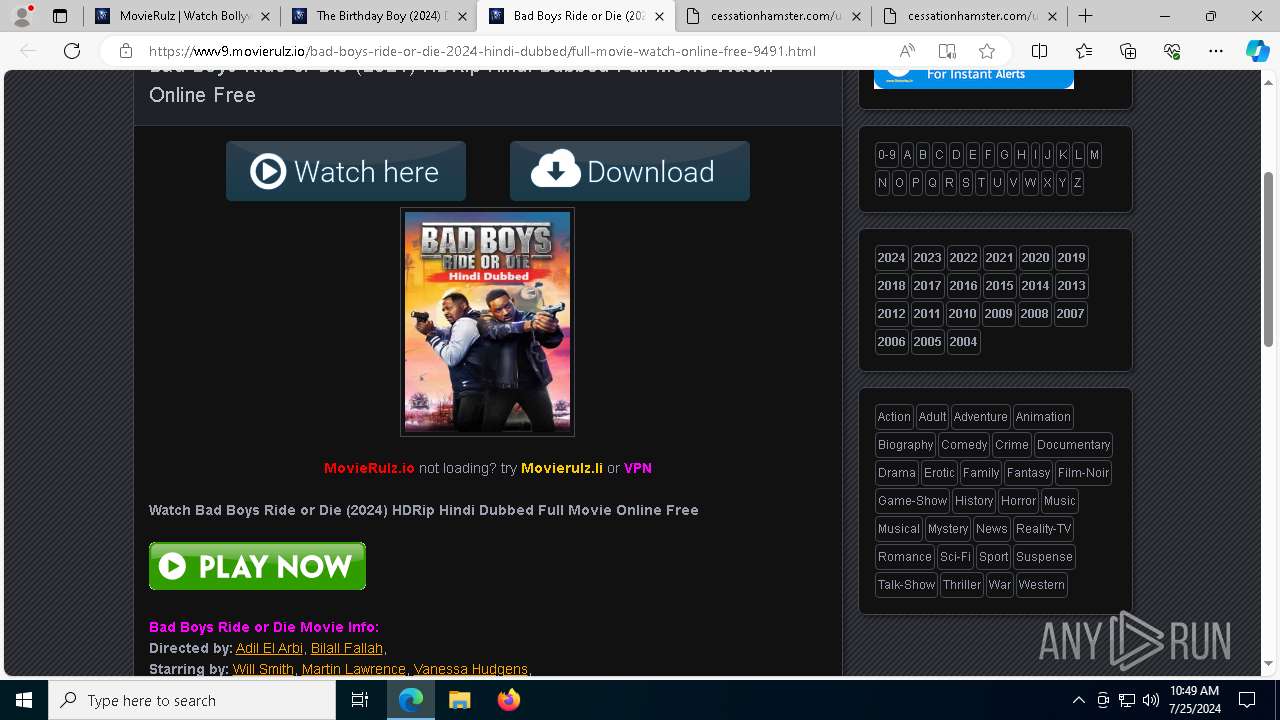Click the Windows search box
Screen dimensions: 1280x720
point(192,700)
